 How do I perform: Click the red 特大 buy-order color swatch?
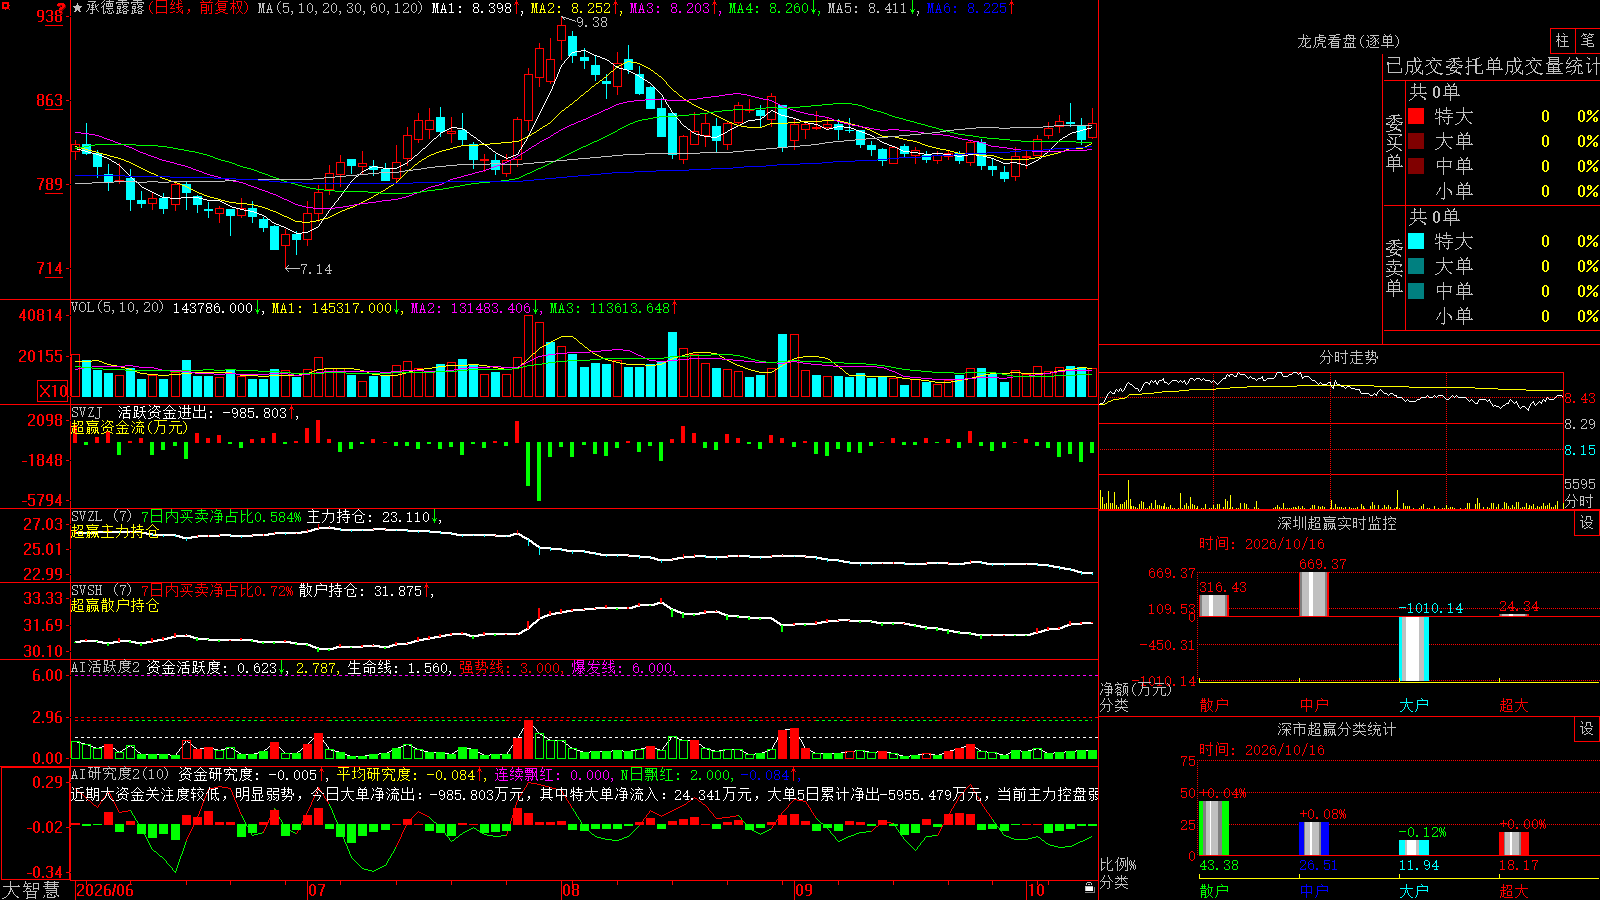pos(1416,116)
